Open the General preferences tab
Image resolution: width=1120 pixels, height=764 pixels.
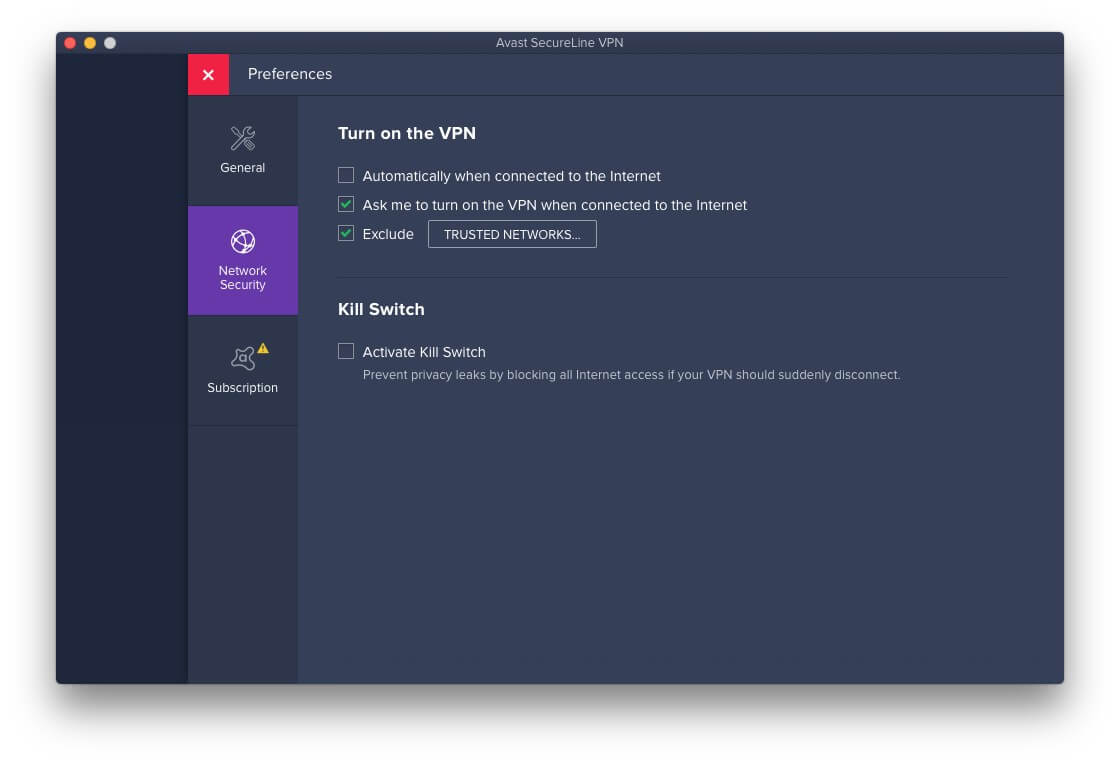242,151
